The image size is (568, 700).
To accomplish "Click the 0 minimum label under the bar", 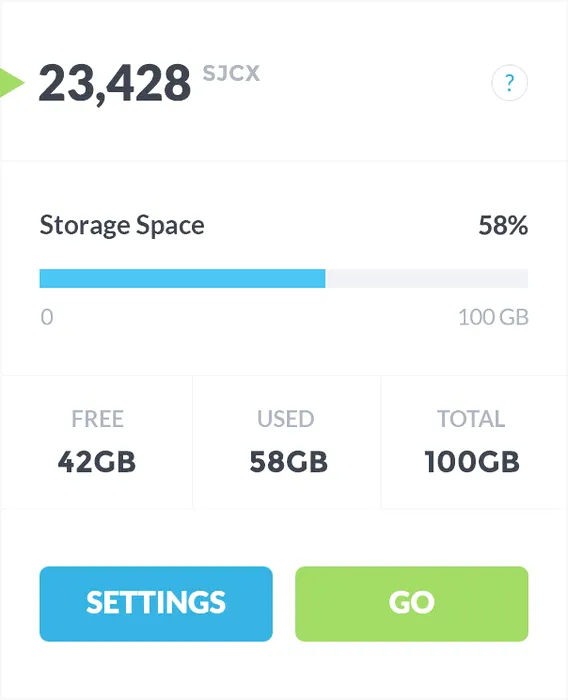I will (x=47, y=317).
